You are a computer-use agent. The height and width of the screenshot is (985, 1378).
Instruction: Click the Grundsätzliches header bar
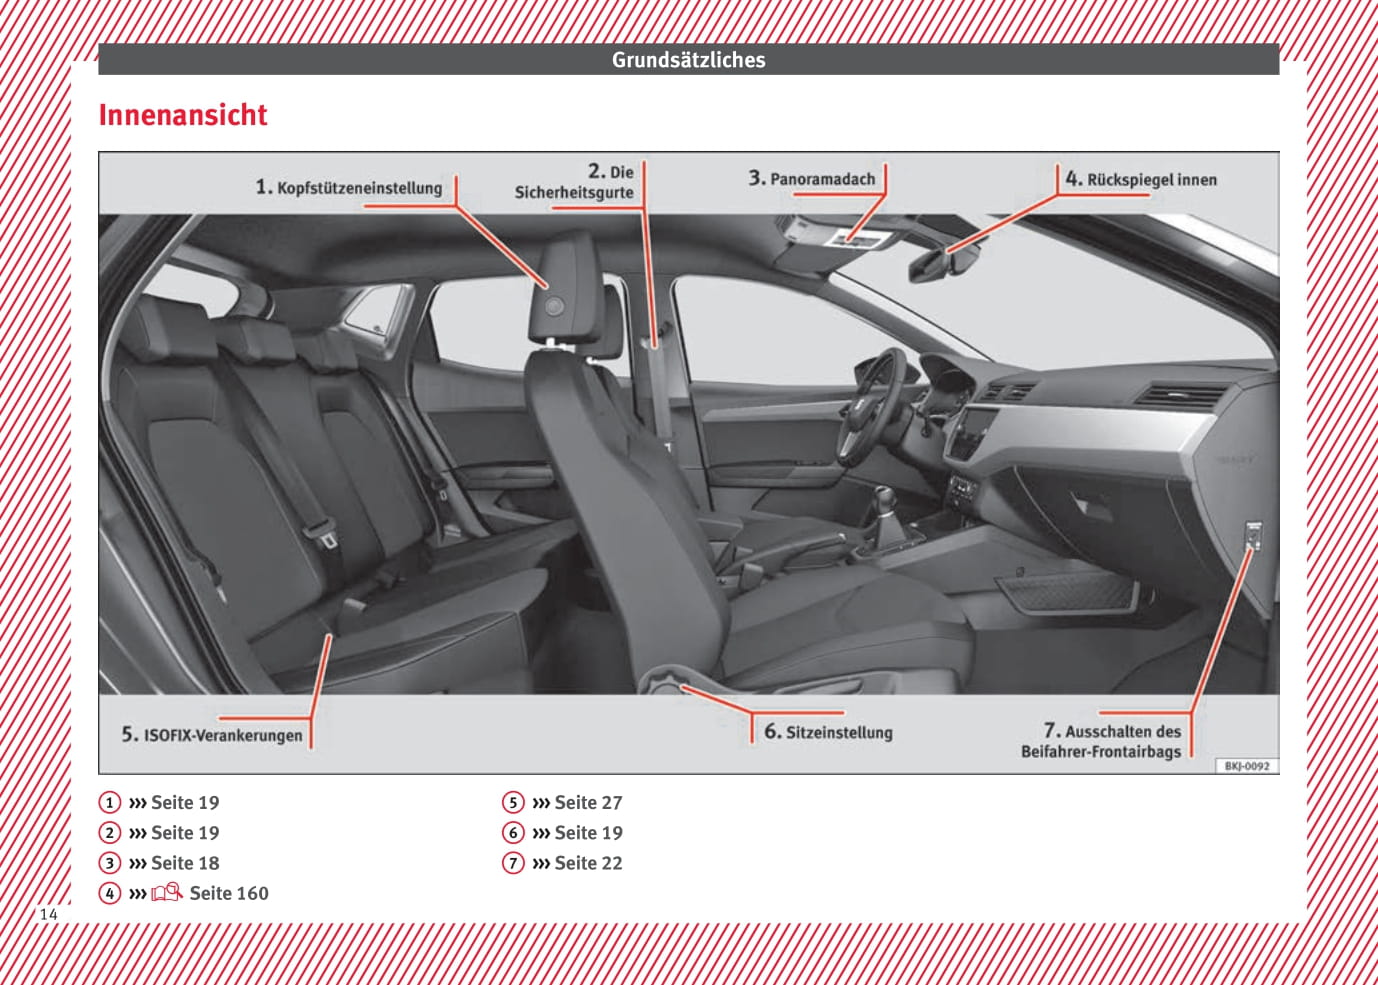[688, 60]
